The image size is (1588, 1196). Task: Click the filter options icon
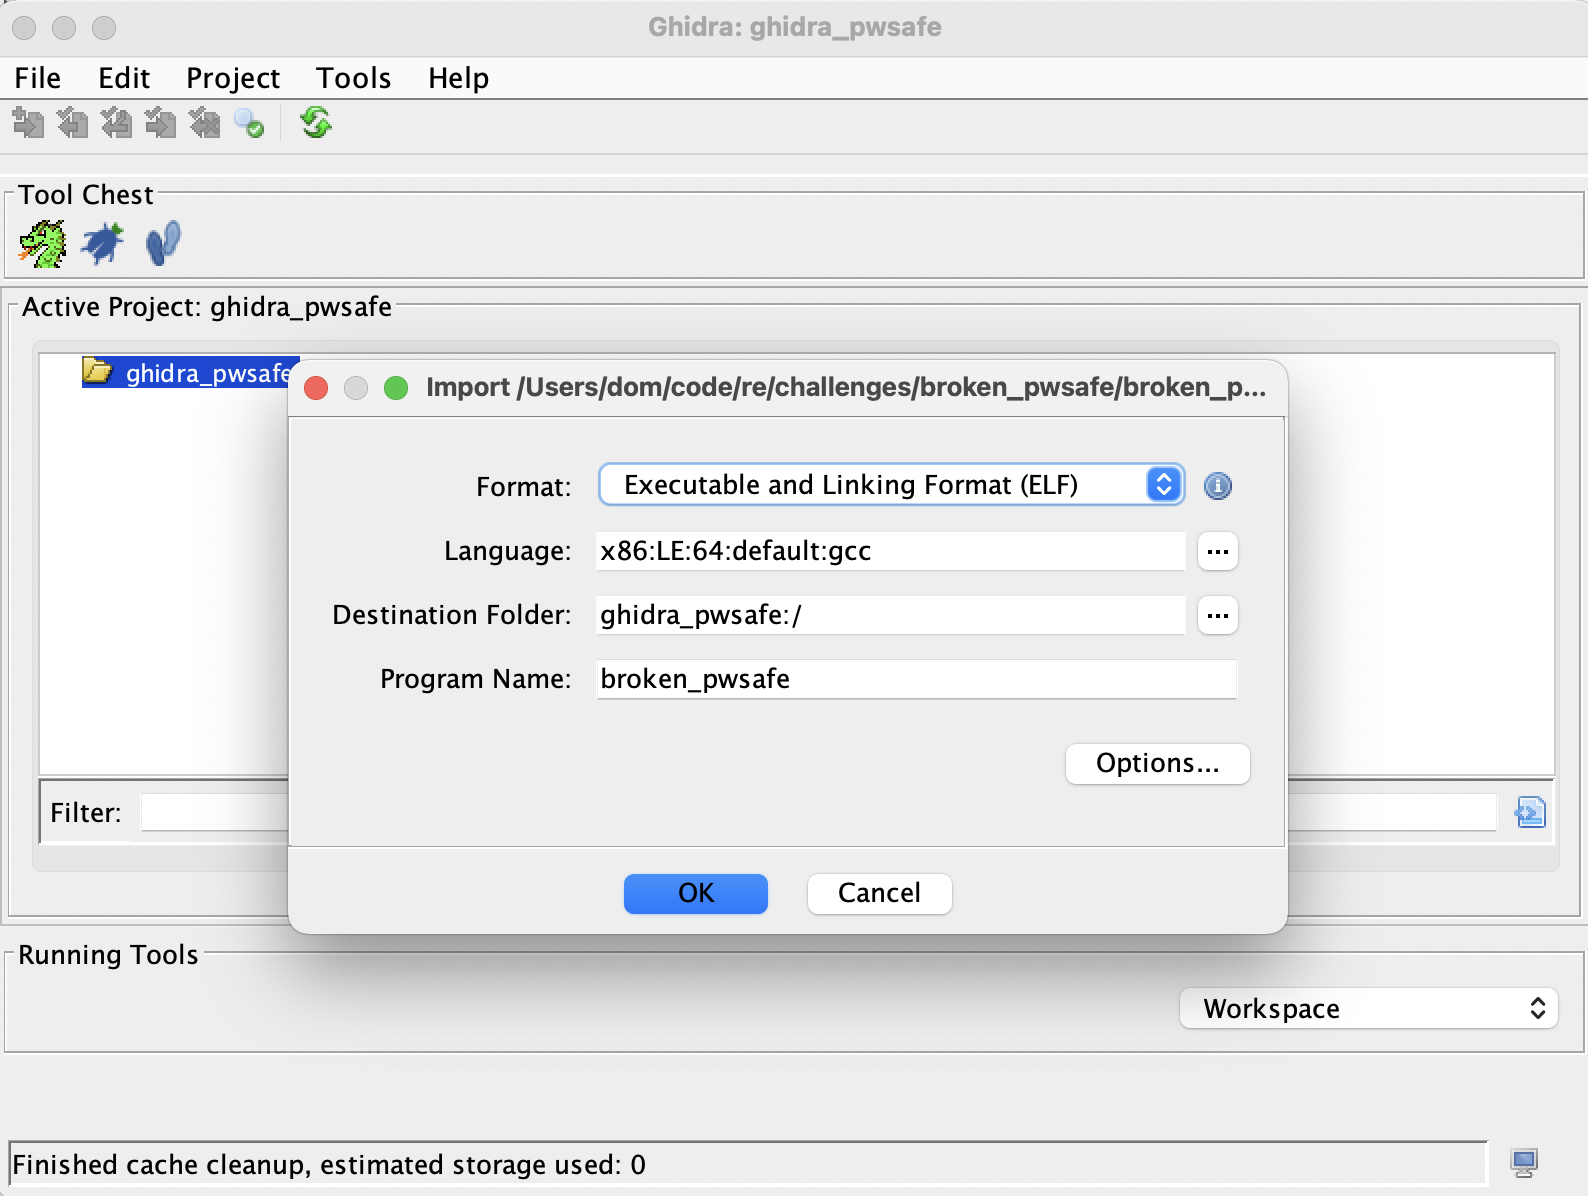pyautogui.click(x=1530, y=812)
